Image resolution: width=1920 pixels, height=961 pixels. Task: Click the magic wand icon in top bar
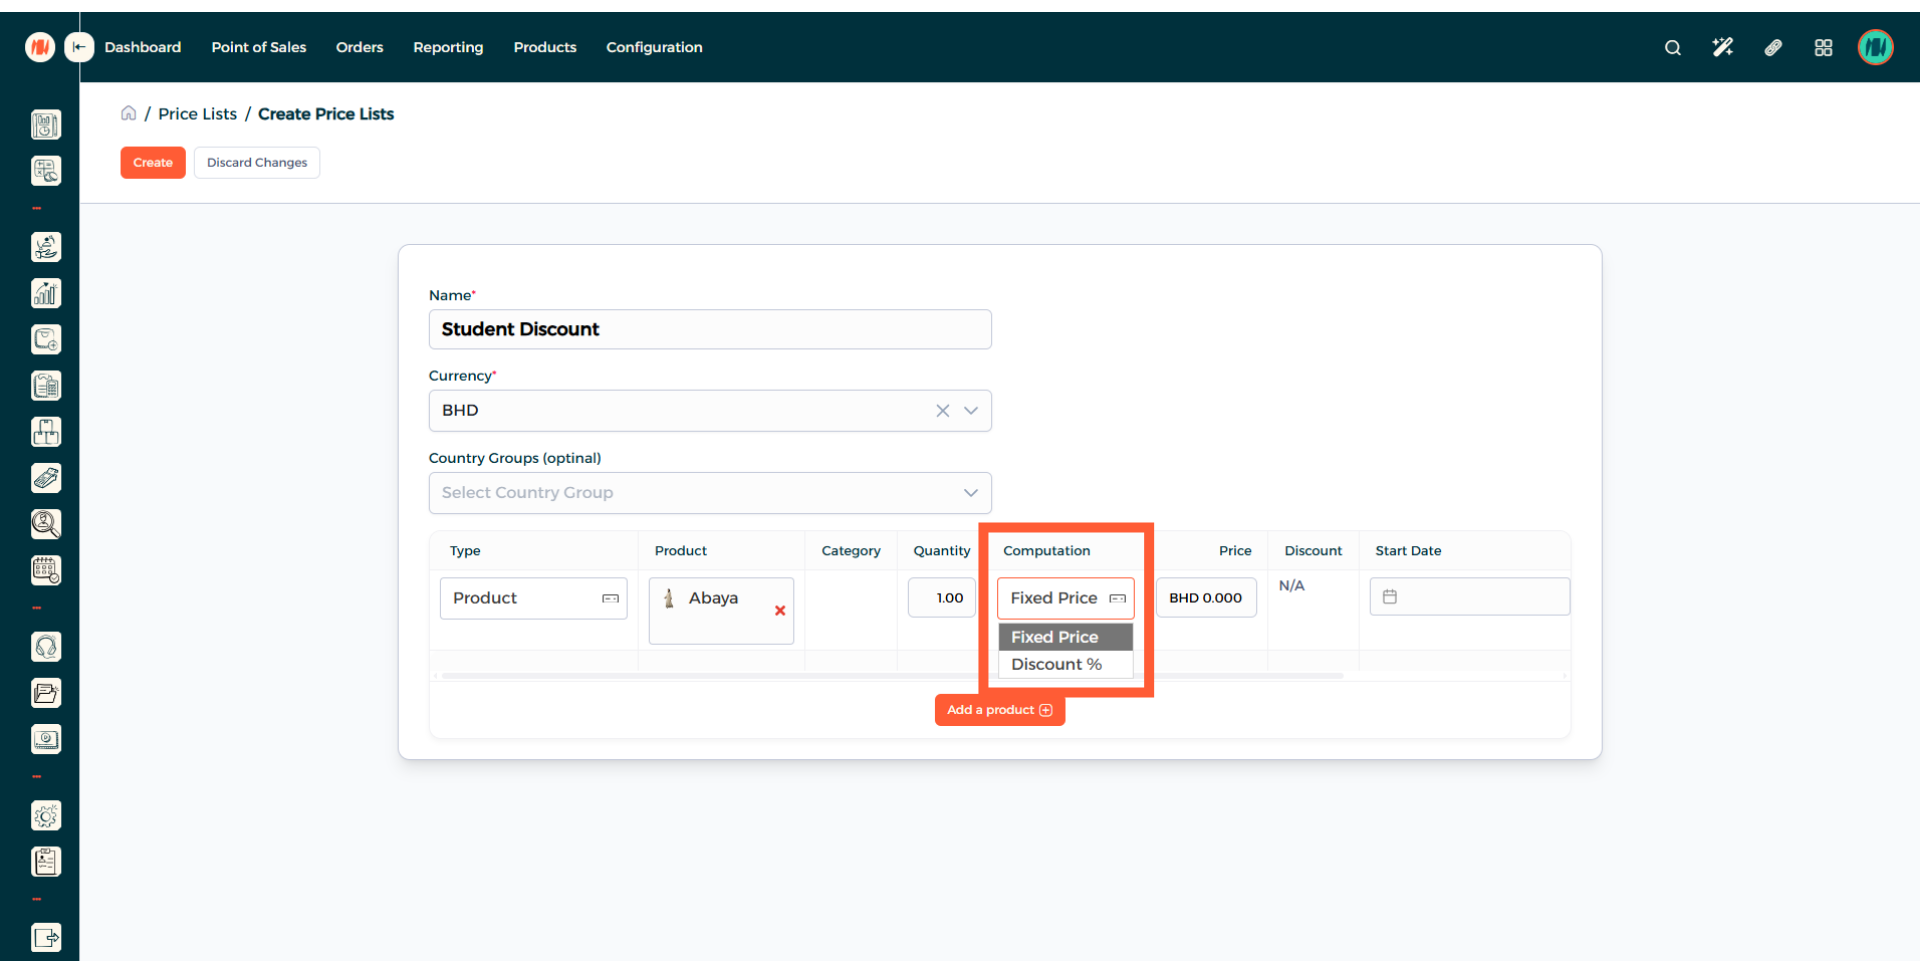[1722, 47]
